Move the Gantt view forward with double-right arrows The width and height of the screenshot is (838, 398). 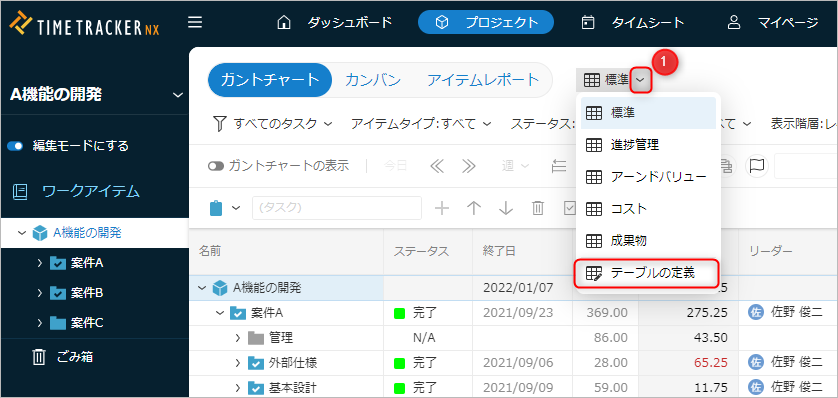pos(469,166)
